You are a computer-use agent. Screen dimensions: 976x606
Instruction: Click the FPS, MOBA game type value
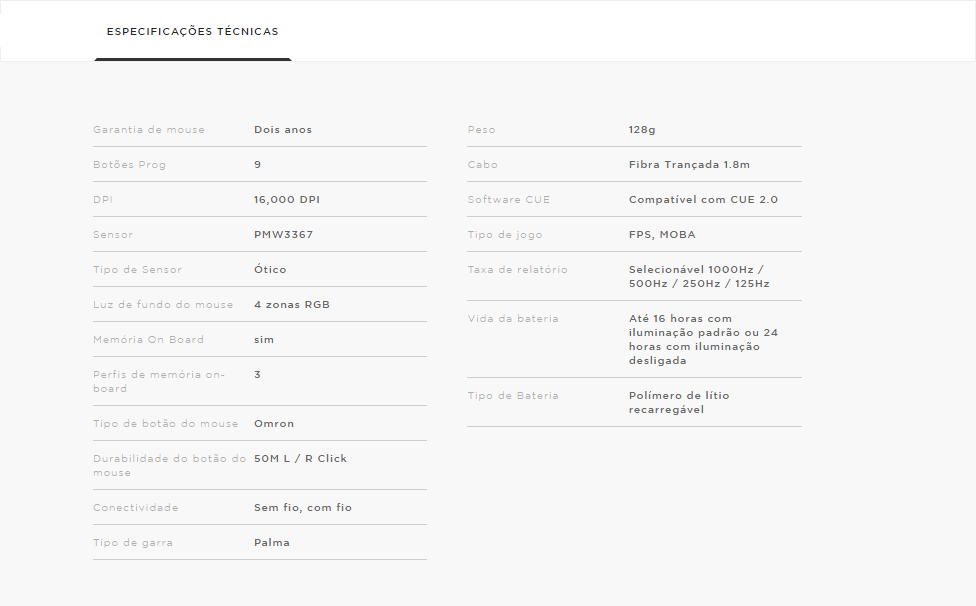click(662, 235)
